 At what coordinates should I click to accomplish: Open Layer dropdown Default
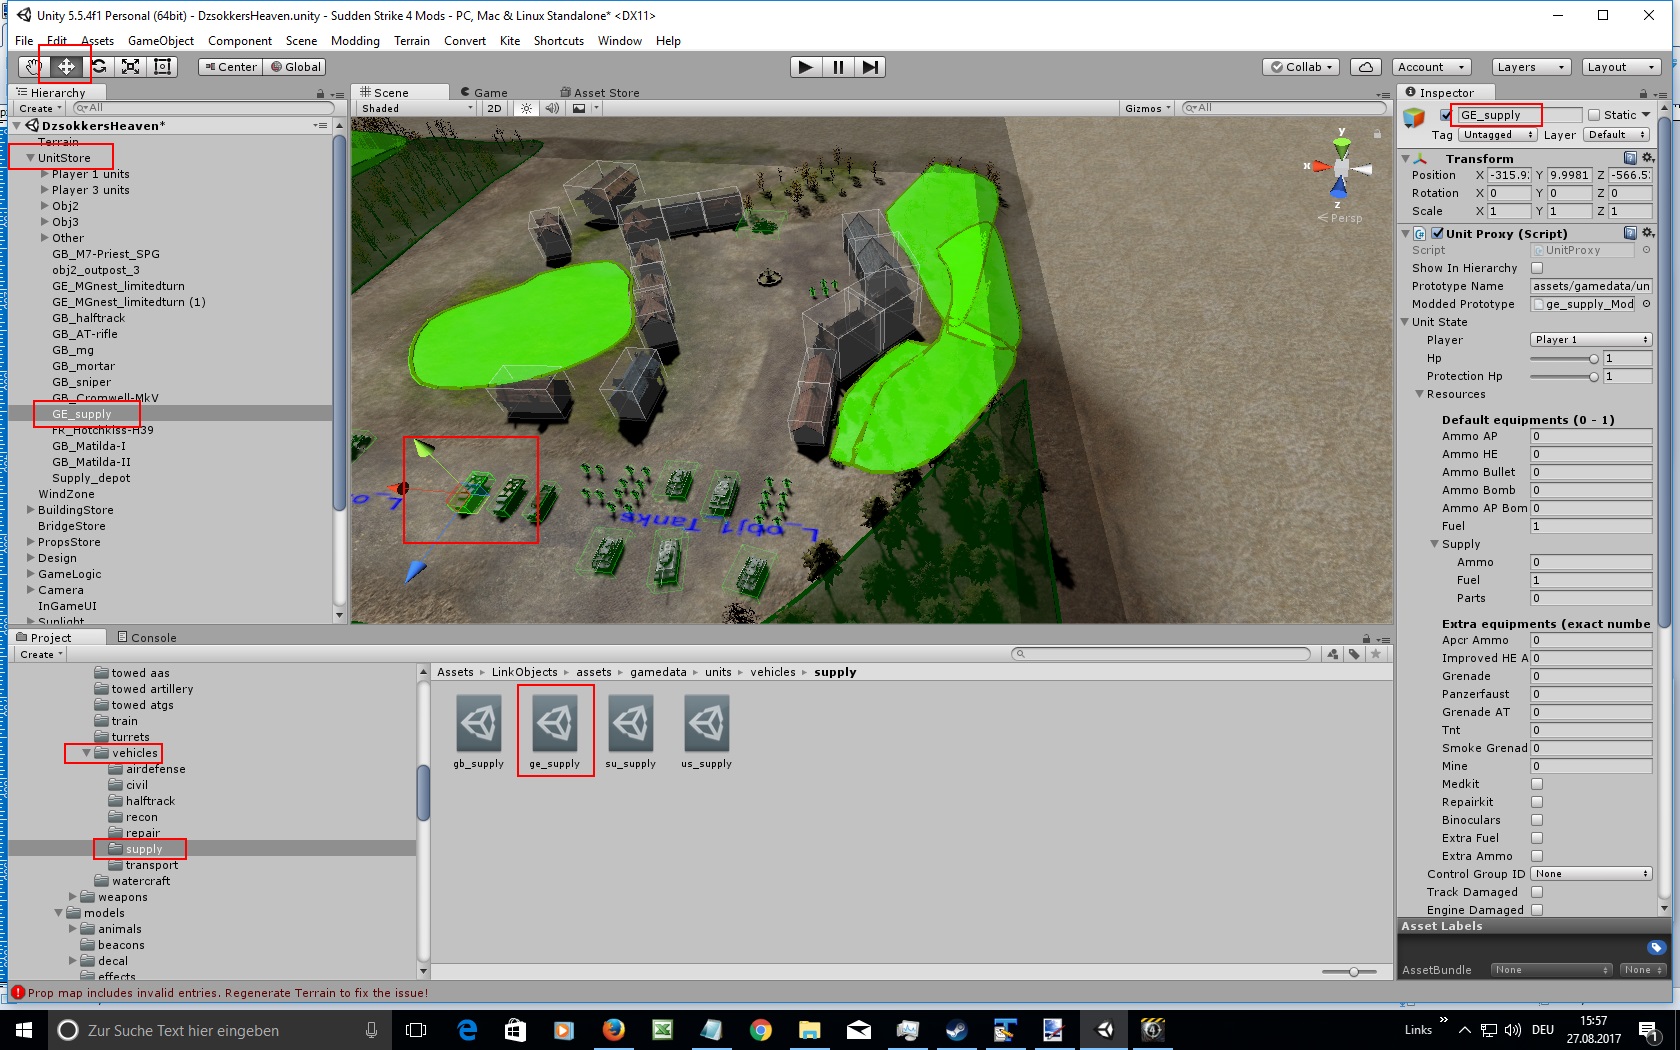(x=1616, y=135)
